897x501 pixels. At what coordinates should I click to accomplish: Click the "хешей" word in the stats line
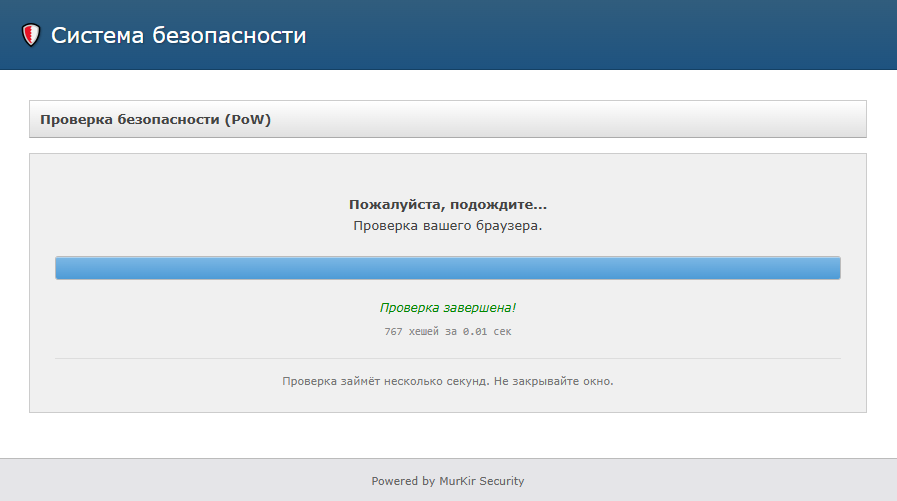point(425,331)
